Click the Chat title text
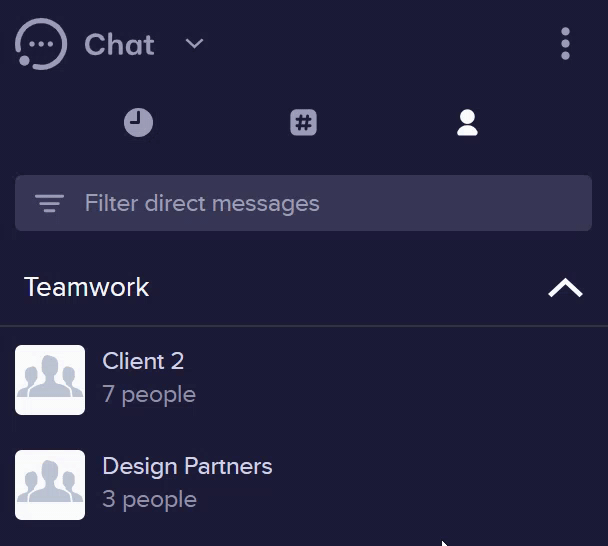 point(119,45)
